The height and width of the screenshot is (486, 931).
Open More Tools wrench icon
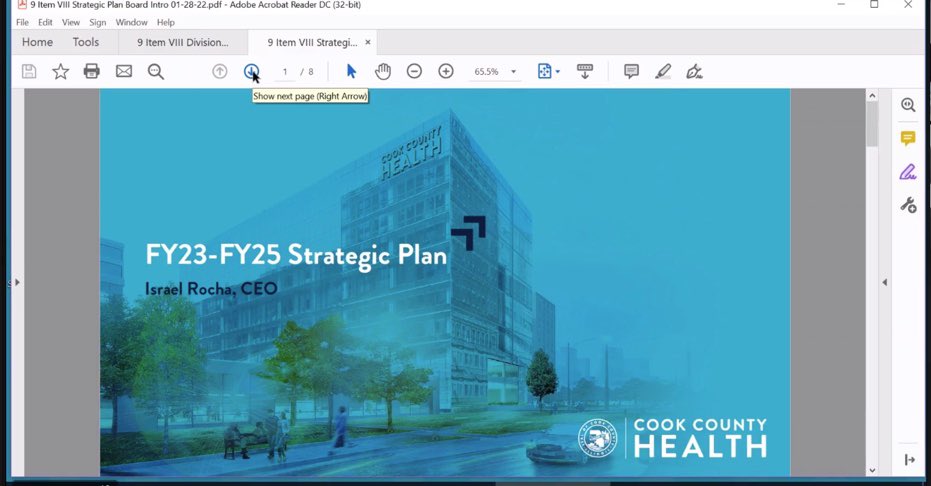click(x=908, y=205)
